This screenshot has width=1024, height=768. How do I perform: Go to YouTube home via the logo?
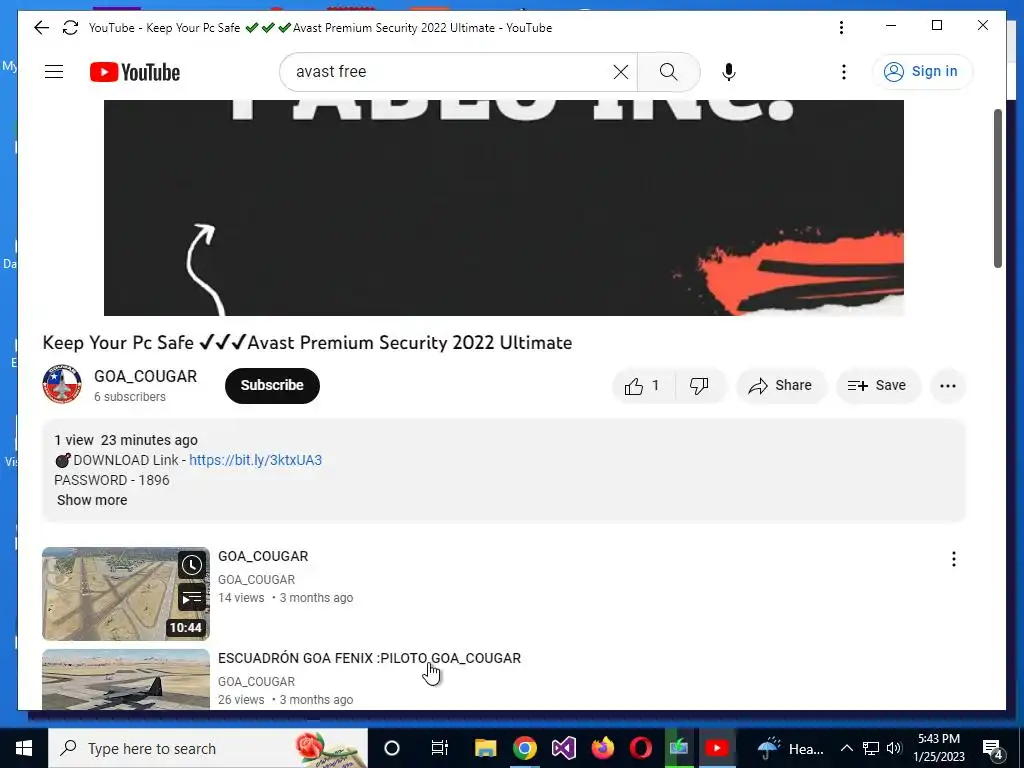[135, 72]
